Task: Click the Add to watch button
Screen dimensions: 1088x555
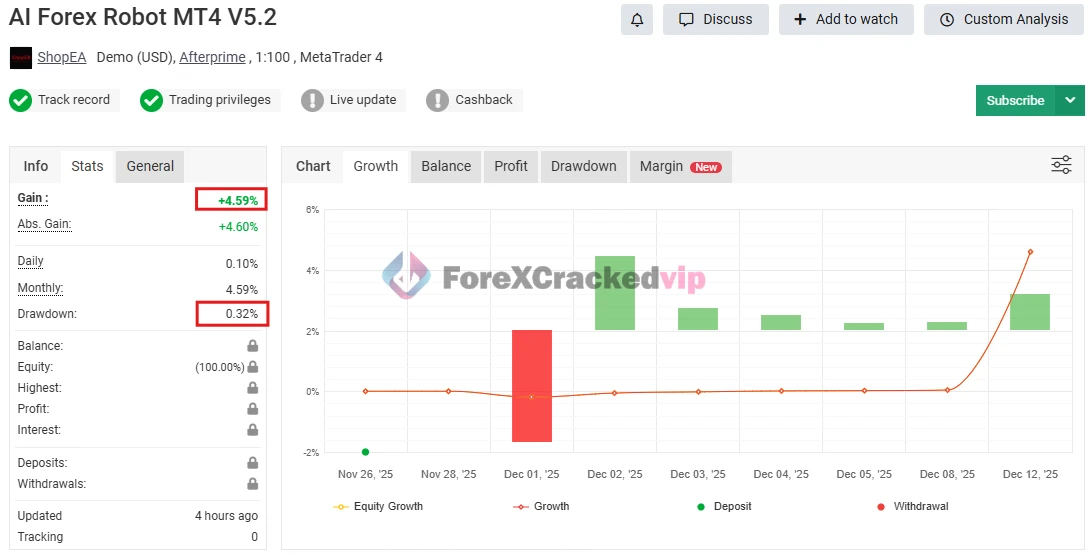Action: (x=846, y=19)
